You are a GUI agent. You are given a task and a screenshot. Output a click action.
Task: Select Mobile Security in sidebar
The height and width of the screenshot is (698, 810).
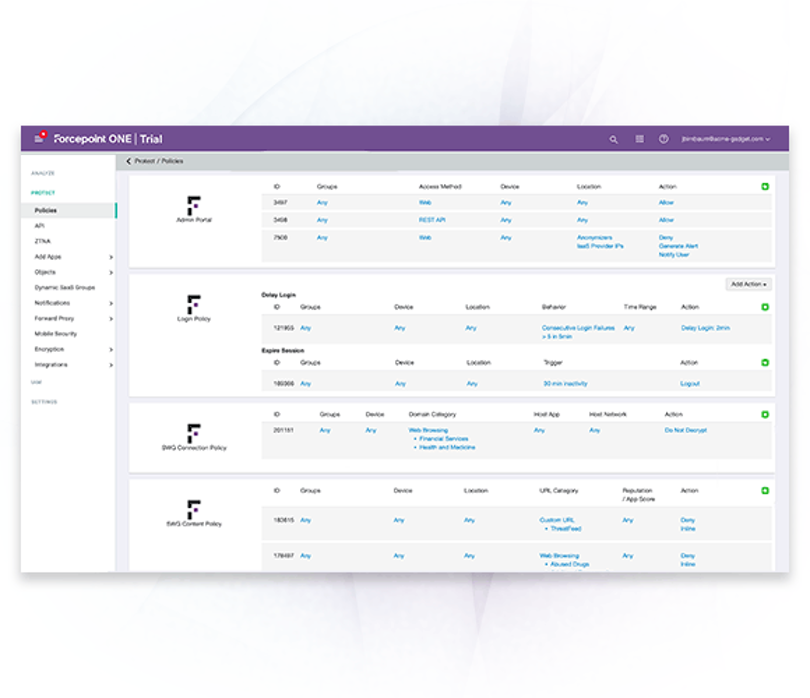[x=55, y=334]
